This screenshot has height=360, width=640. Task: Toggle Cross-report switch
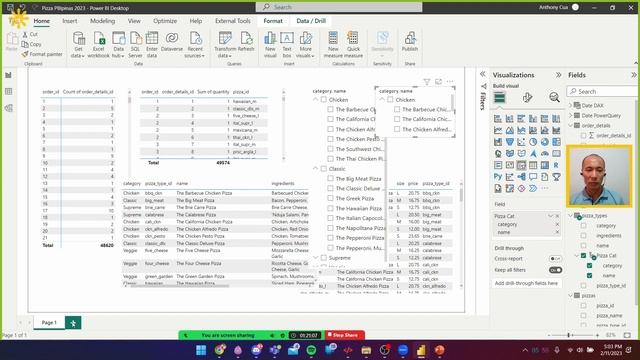pyautogui.click(x=555, y=259)
